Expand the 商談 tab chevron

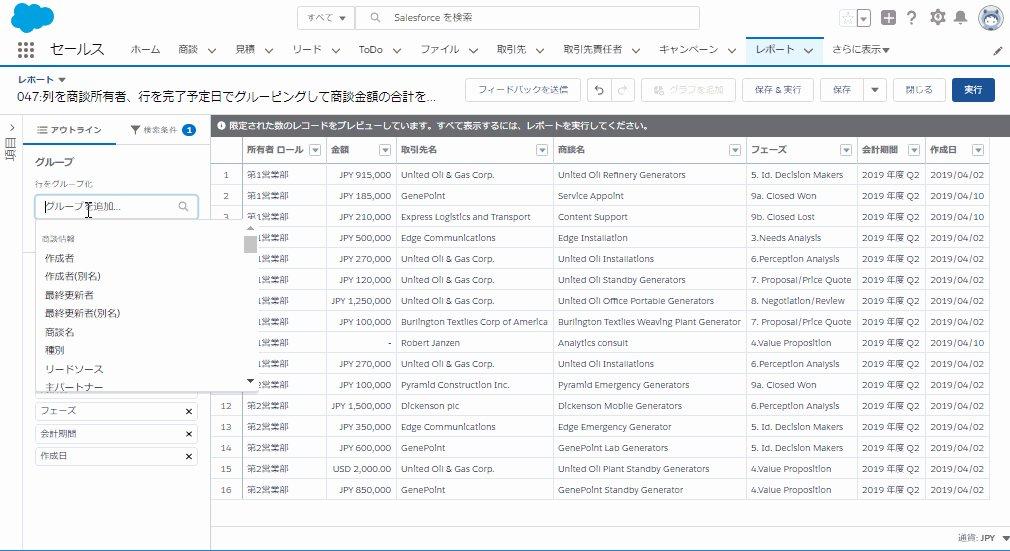(x=211, y=50)
